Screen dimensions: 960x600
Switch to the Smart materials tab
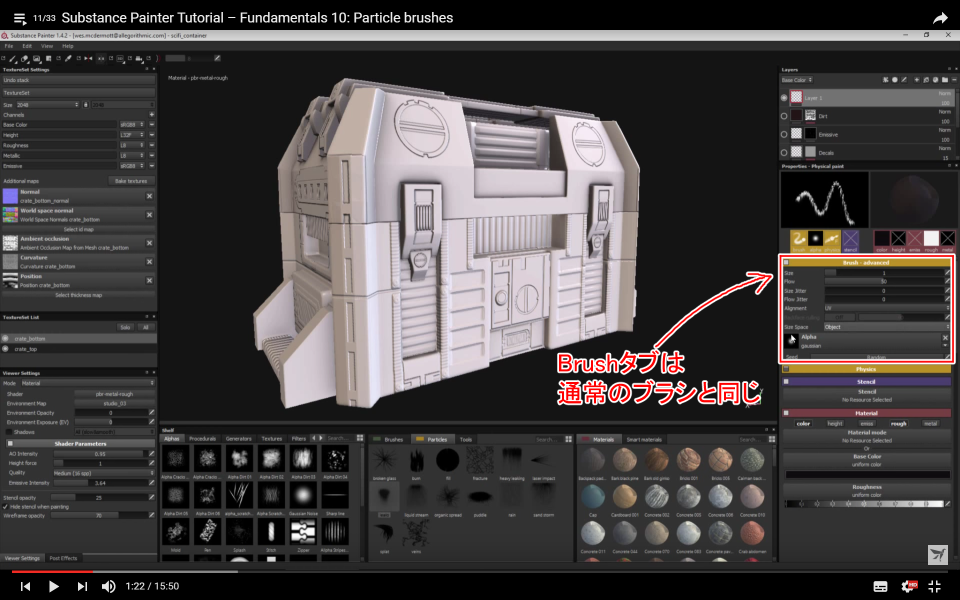644,440
